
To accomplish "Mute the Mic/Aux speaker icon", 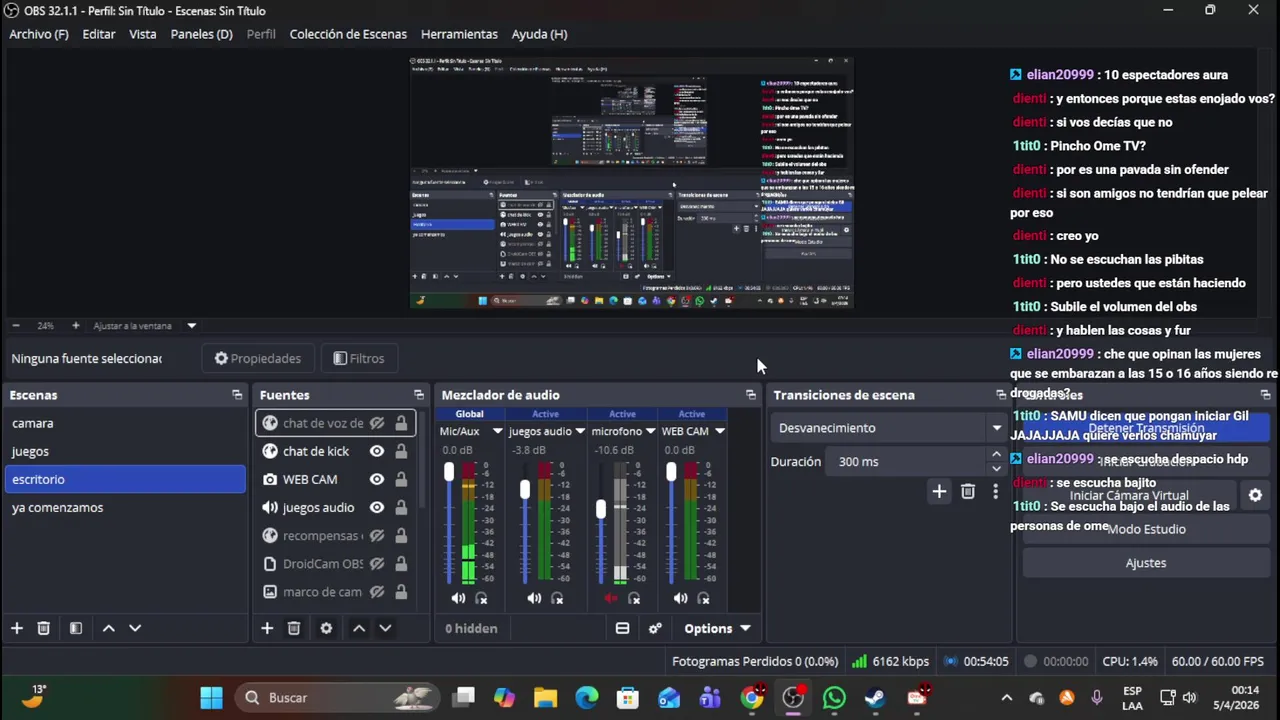I will click(x=458, y=598).
